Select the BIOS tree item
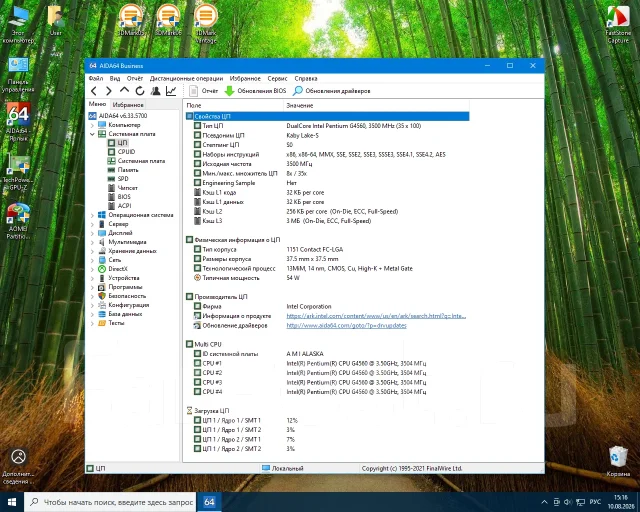Screen dimensions: 640x512 pos(119,197)
